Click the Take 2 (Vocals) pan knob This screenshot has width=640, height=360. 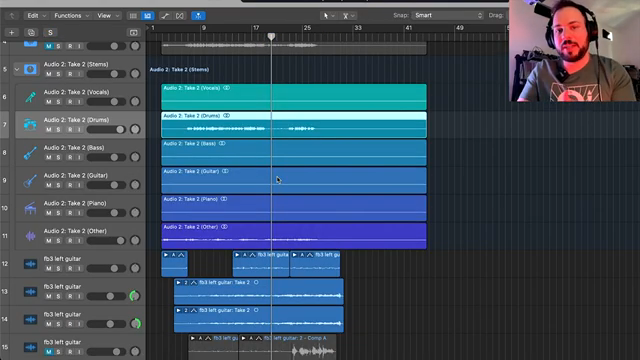pyautogui.click(x=135, y=102)
